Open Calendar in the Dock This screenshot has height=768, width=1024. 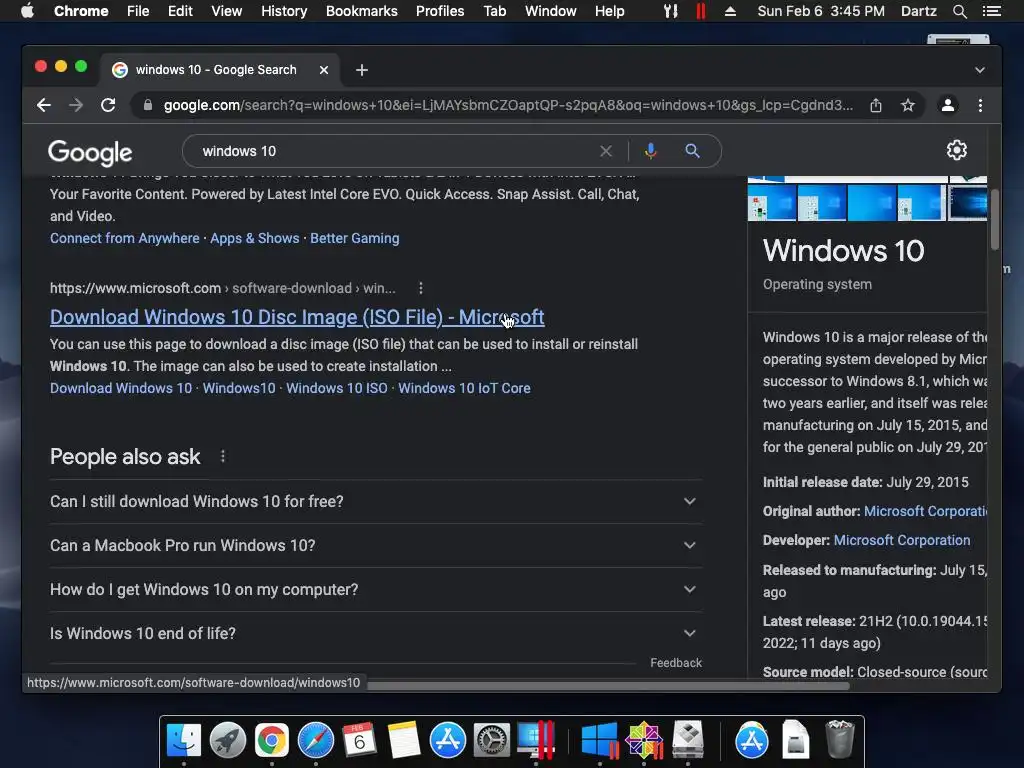[359, 740]
